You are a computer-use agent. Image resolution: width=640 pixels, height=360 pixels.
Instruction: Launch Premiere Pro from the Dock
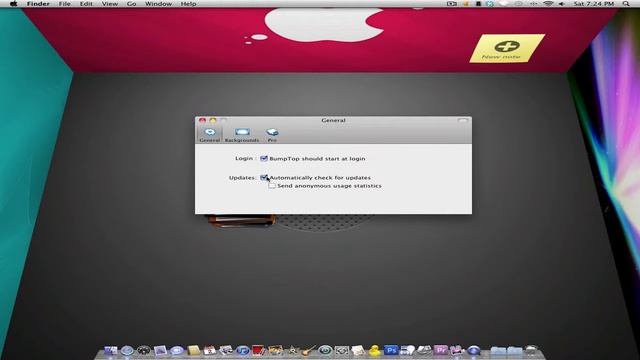point(440,350)
